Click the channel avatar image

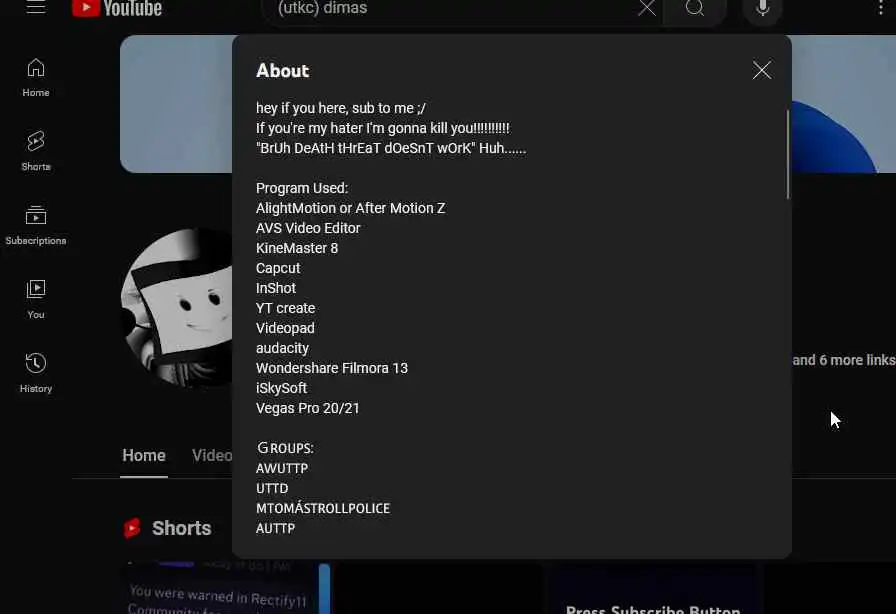[178, 309]
